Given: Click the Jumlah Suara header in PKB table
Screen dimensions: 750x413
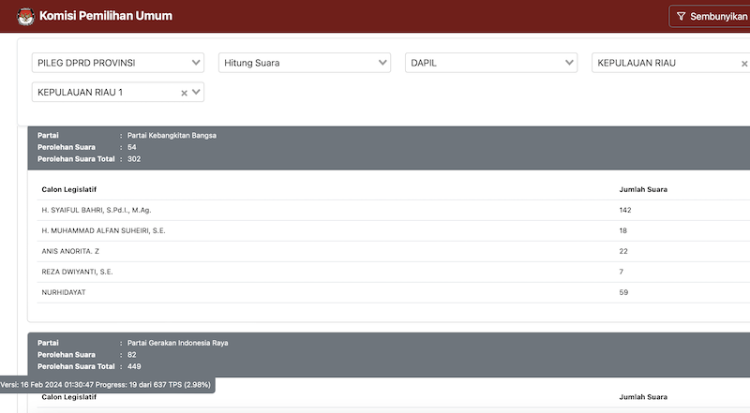Looking at the screenshot, I should coord(643,190).
